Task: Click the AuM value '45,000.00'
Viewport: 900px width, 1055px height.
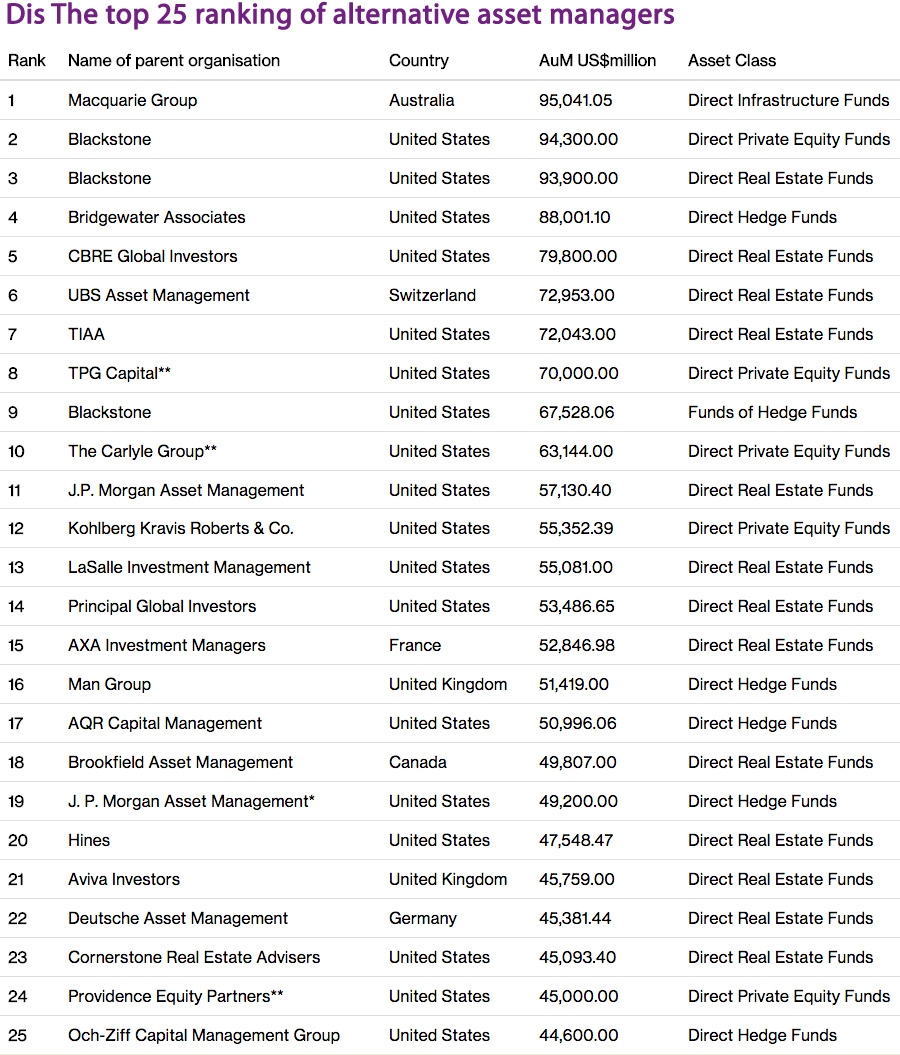Action: point(578,996)
